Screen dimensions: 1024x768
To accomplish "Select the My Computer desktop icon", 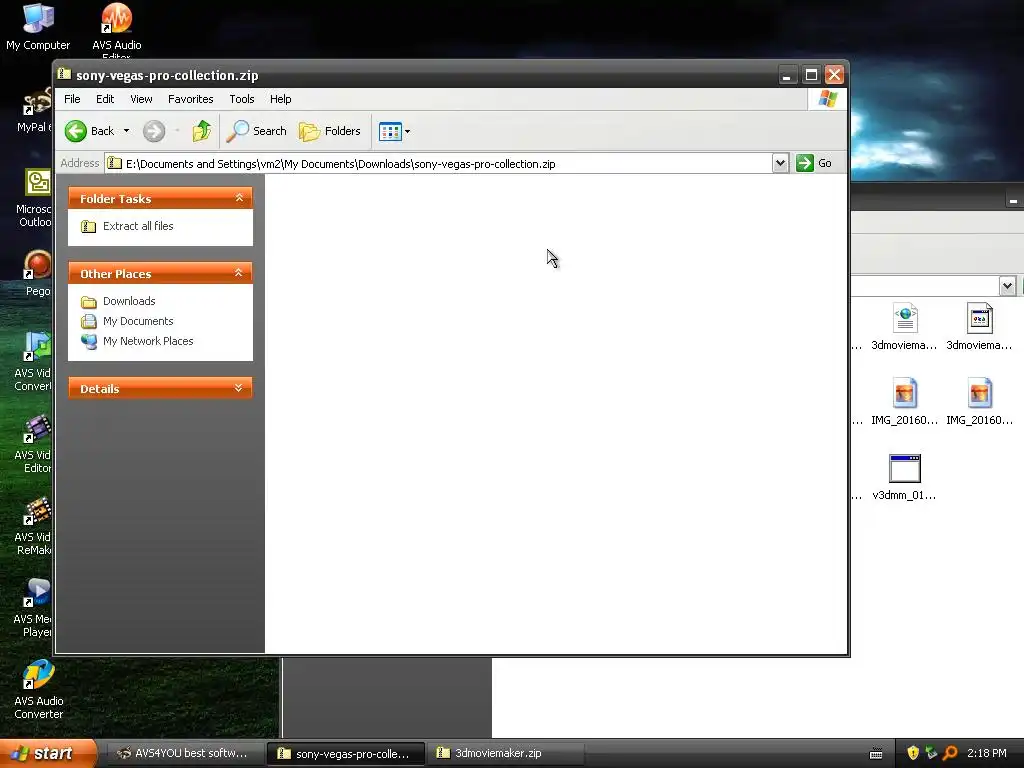I will [38, 27].
